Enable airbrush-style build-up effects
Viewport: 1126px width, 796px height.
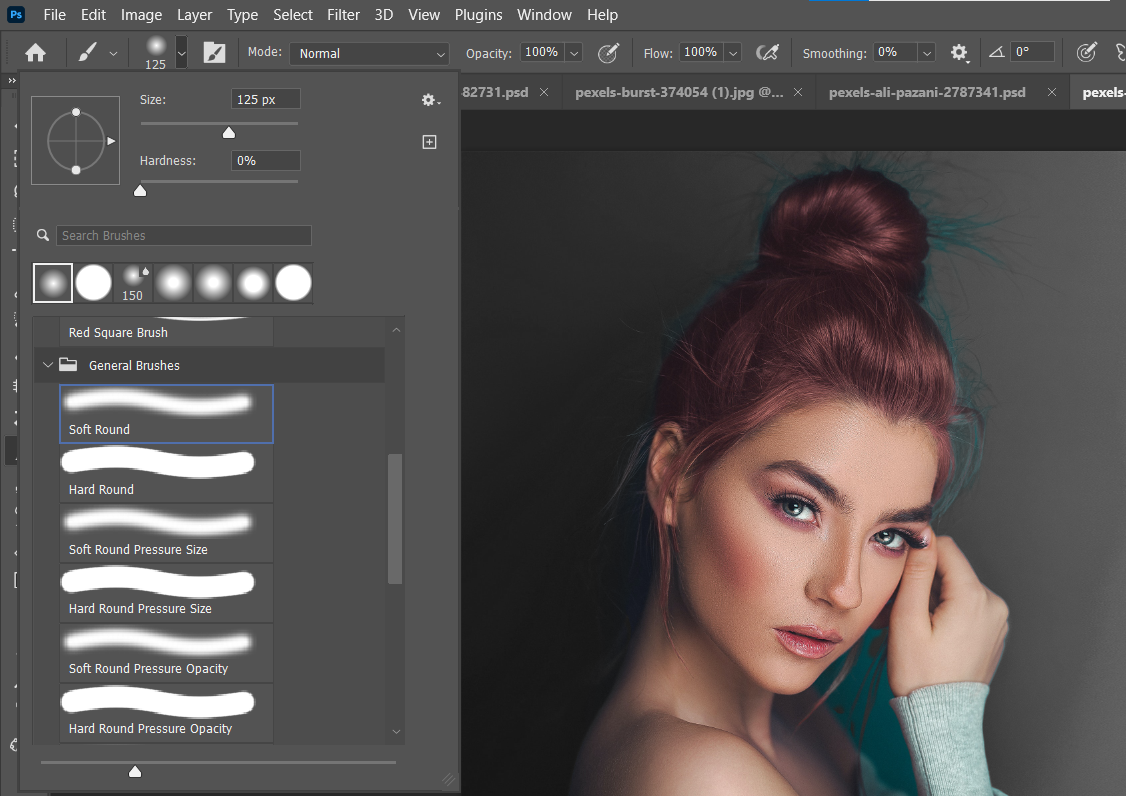(x=767, y=53)
